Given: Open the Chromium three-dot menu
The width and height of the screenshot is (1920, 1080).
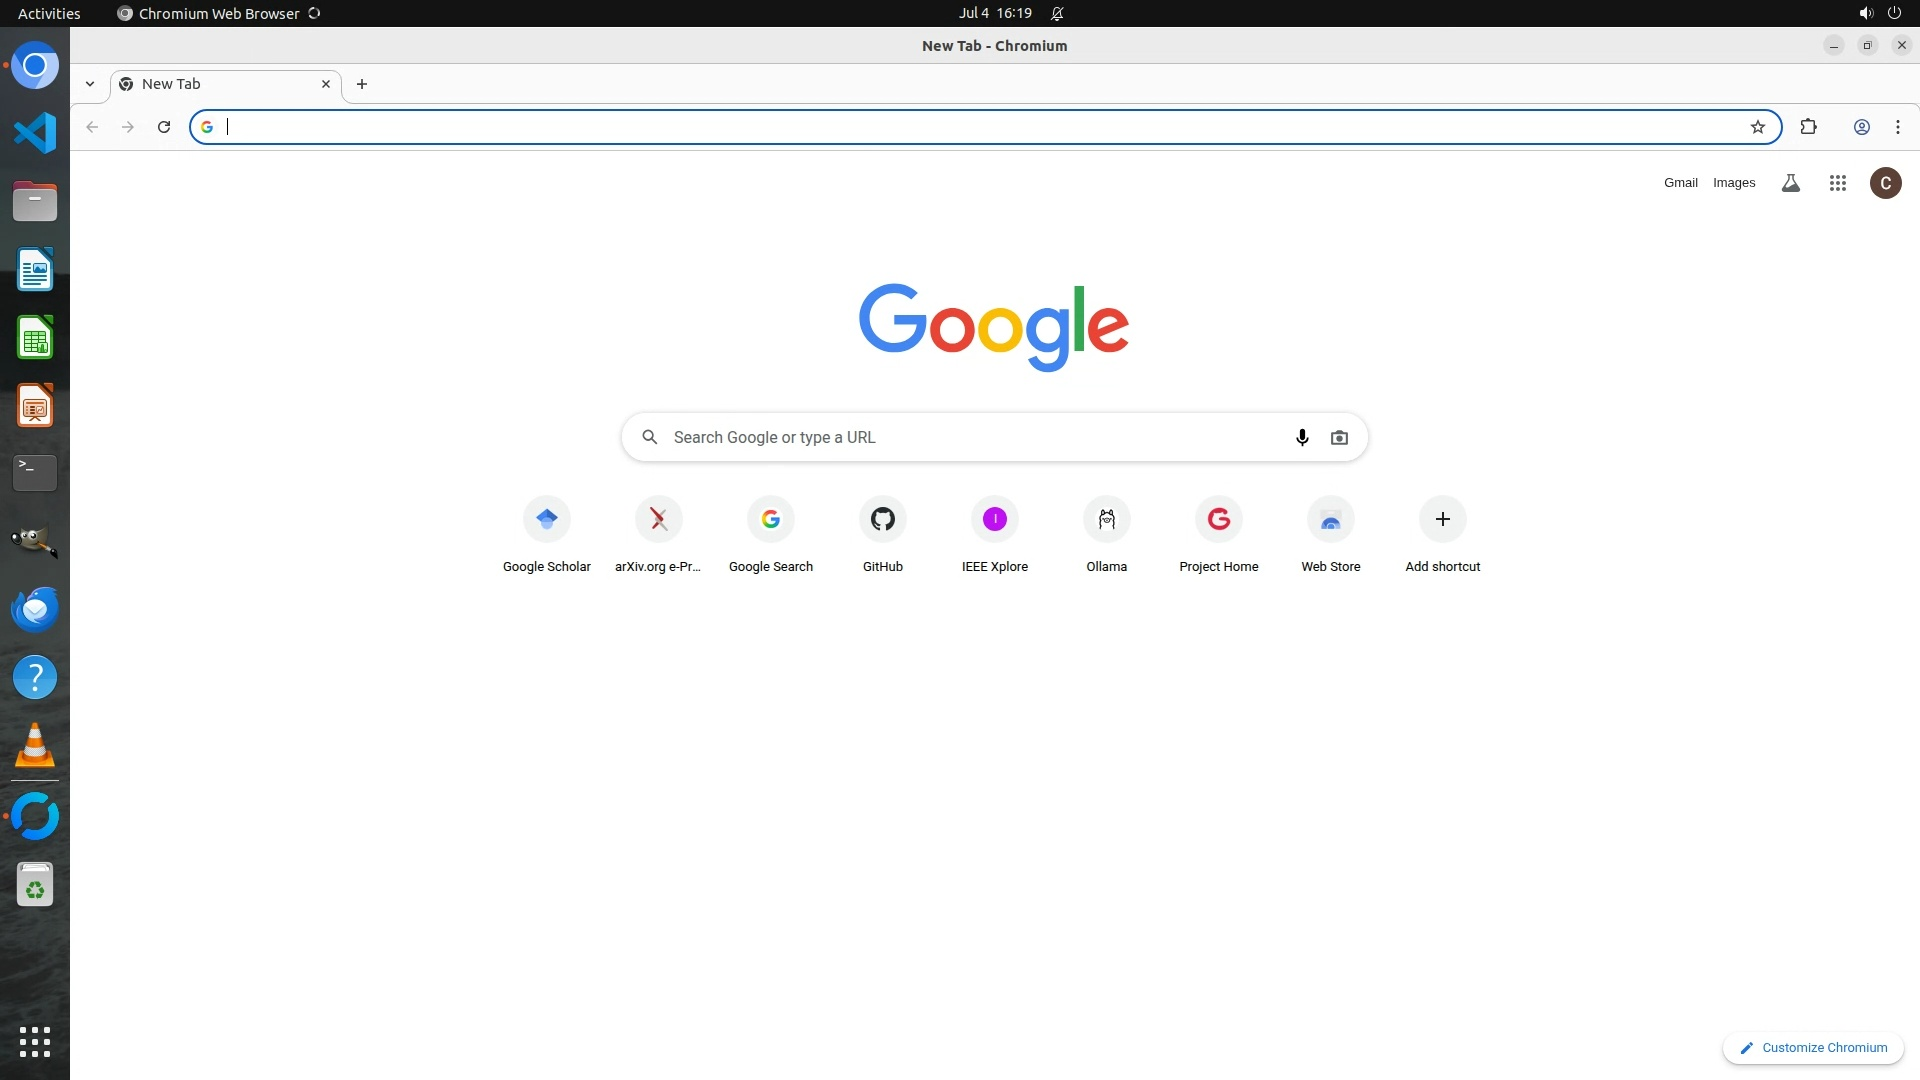Looking at the screenshot, I should [1897, 127].
